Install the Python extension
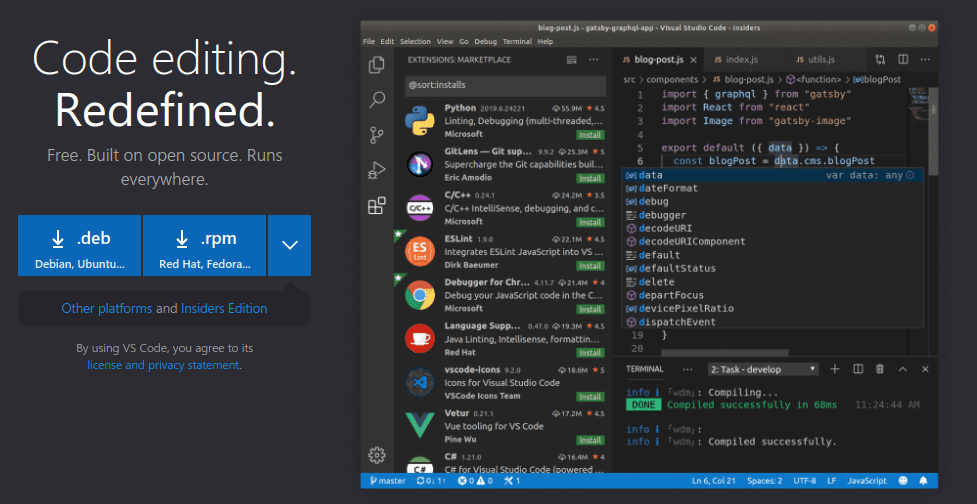The height and width of the screenshot is (504, 977). pos(589,135)
